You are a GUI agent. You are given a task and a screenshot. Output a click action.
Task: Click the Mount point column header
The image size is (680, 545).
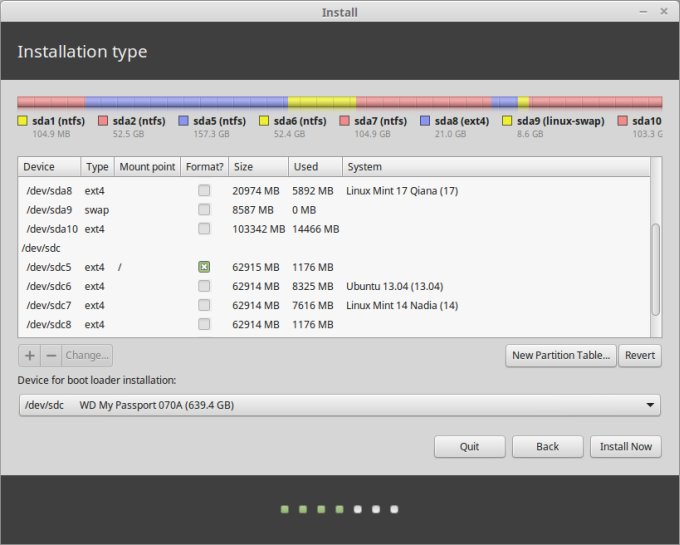(147, 167)
